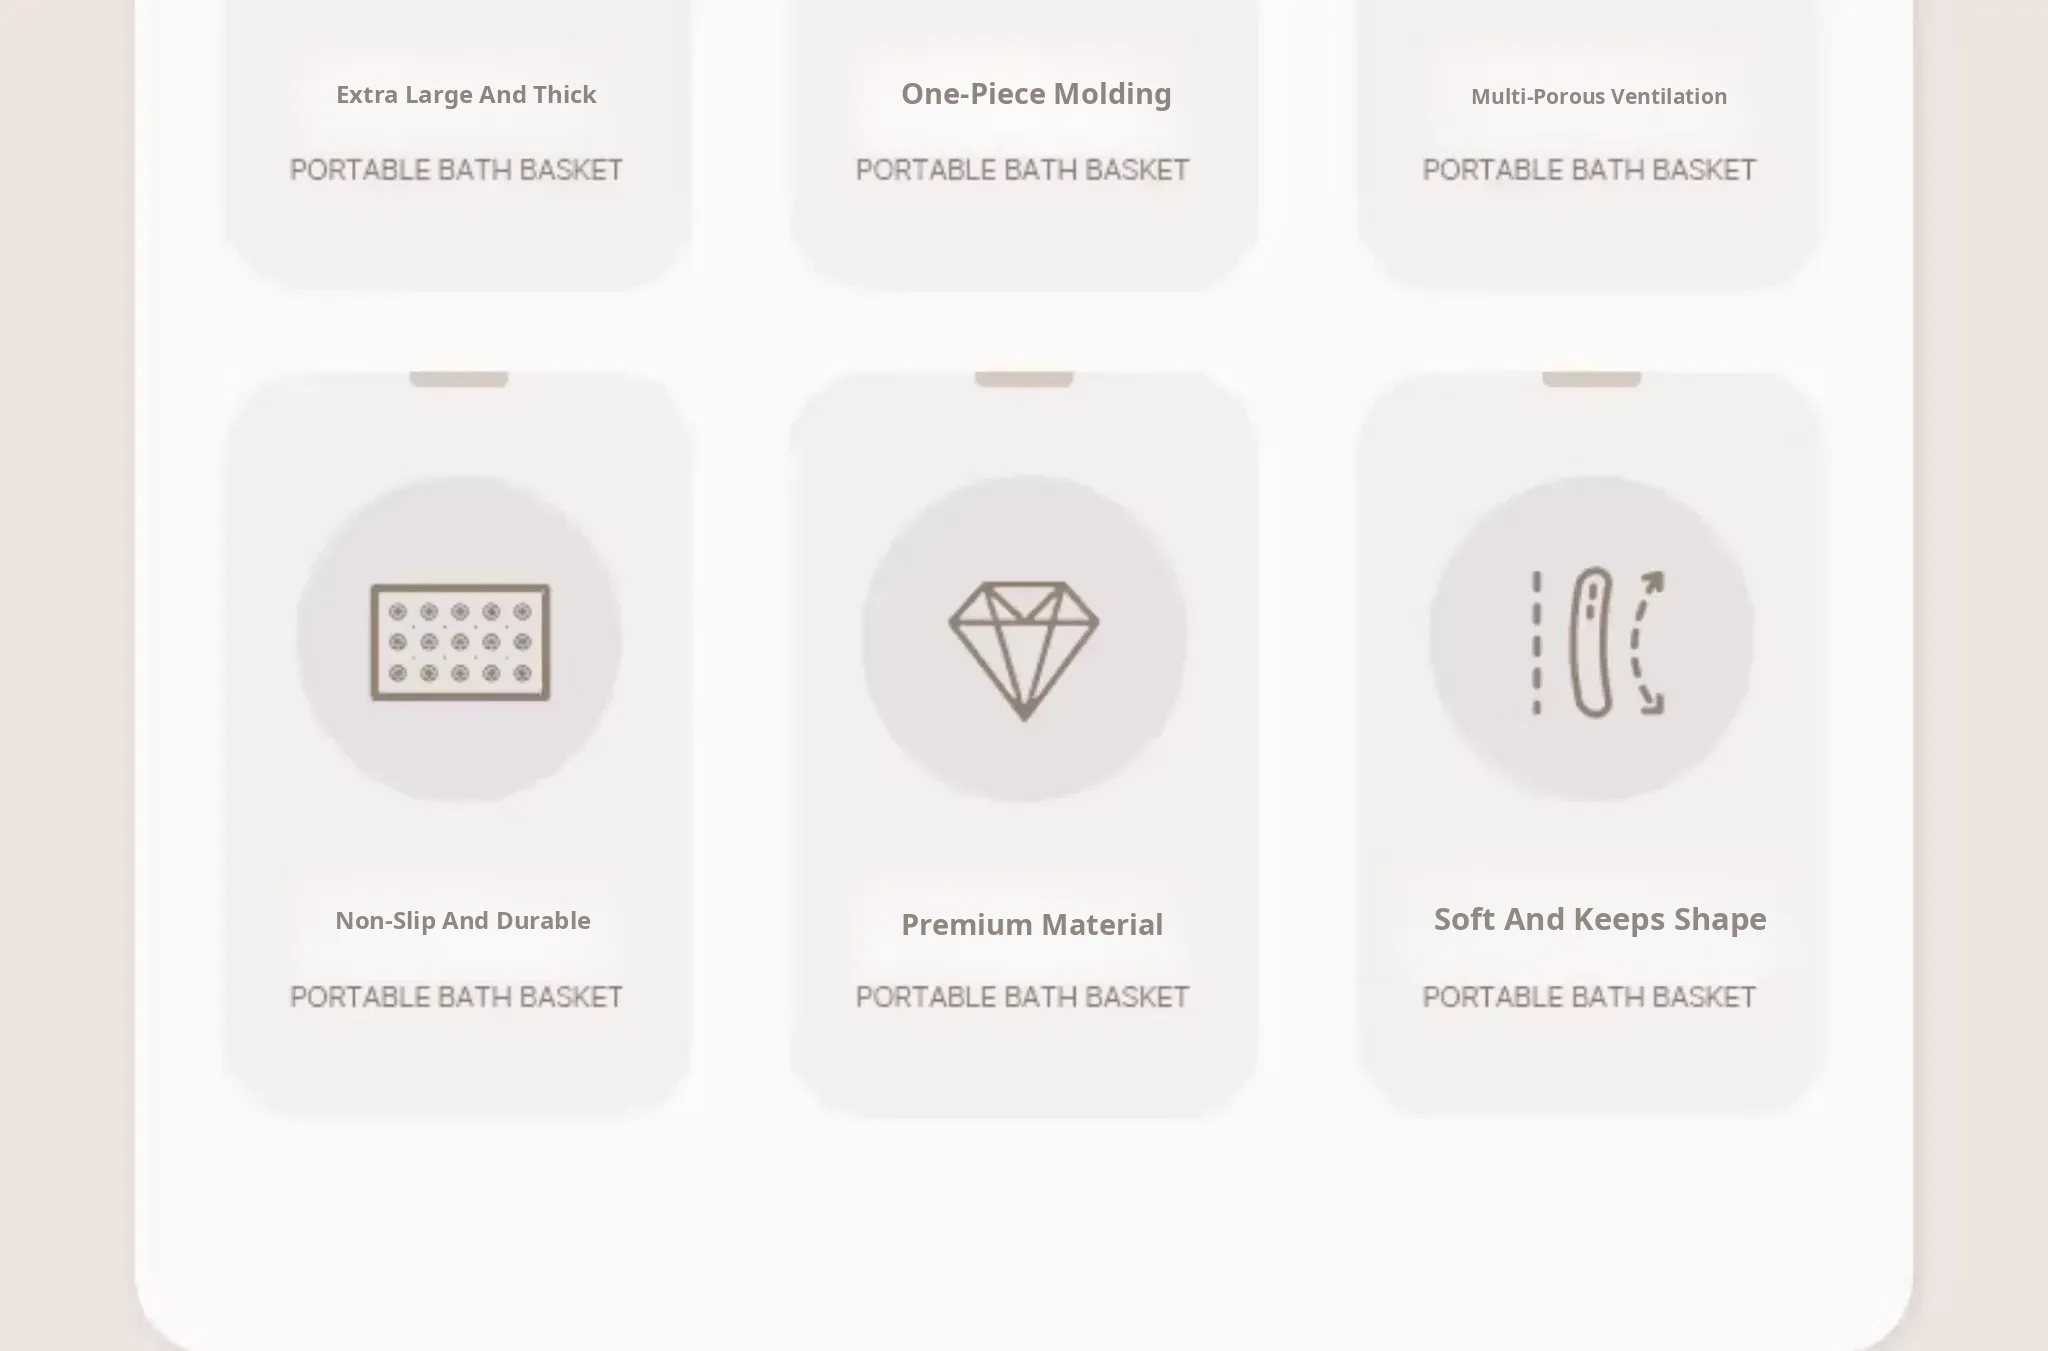The width and height of the screenshot is (2048, 1351).
Task: Click the empty white area below the feature cards
Action: [1024, 1230]
